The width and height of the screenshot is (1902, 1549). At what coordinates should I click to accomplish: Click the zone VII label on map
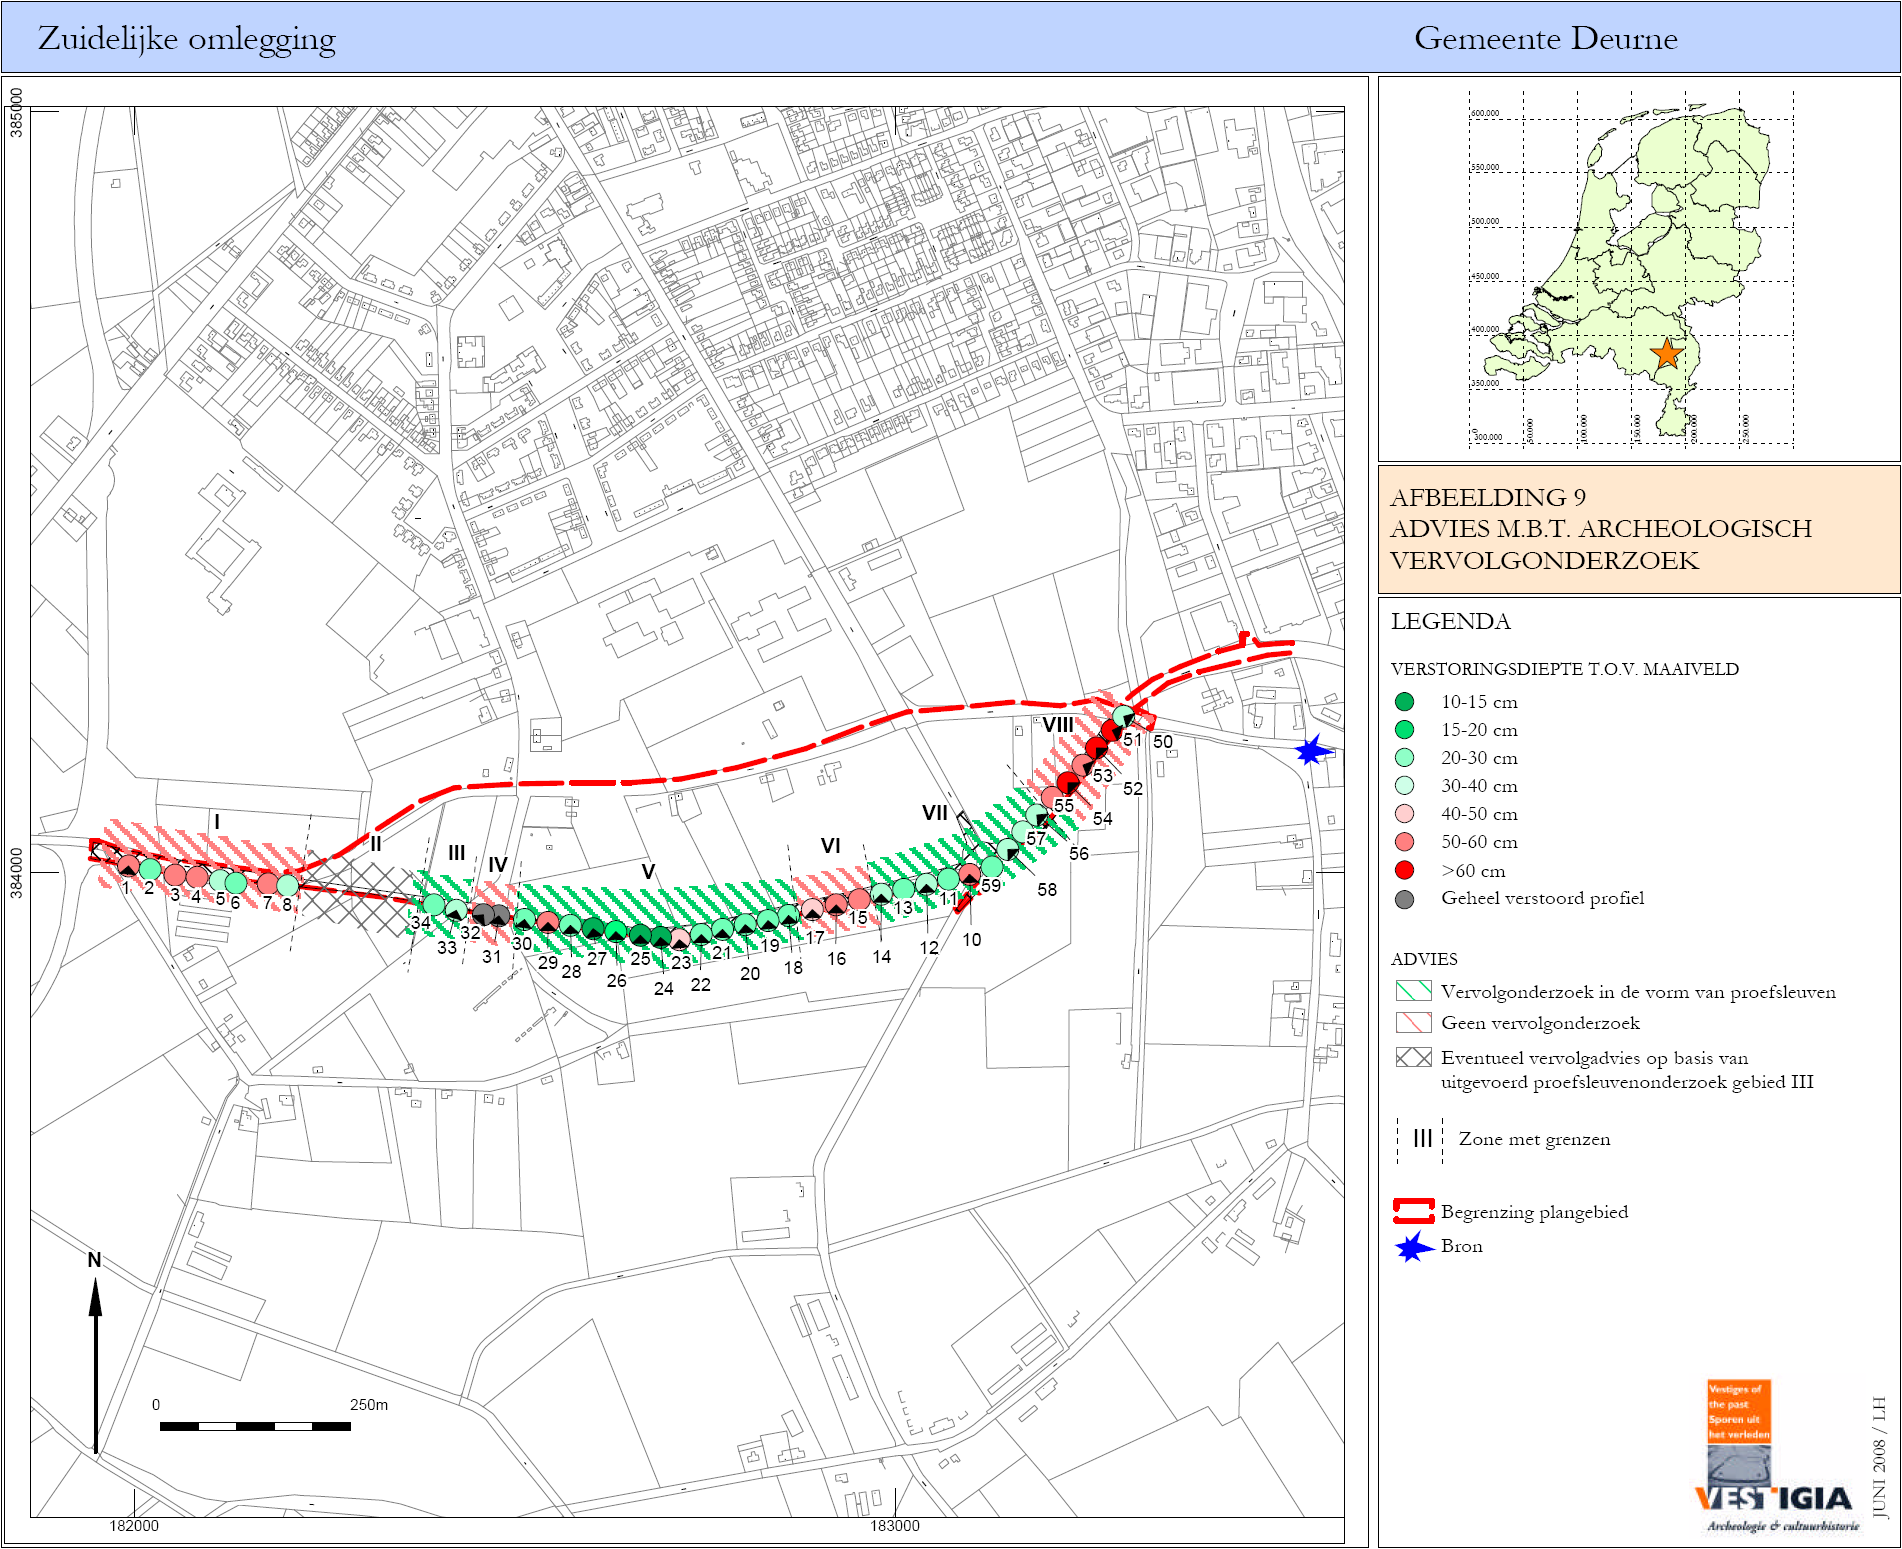pos(935,813)
